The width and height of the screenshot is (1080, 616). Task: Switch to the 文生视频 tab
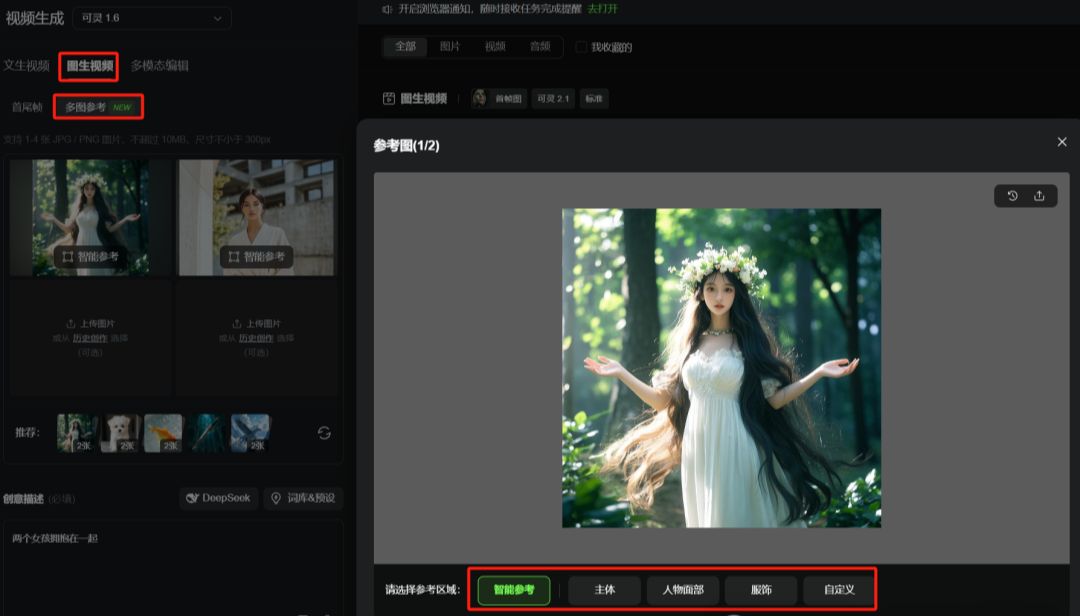coord(26,66)
